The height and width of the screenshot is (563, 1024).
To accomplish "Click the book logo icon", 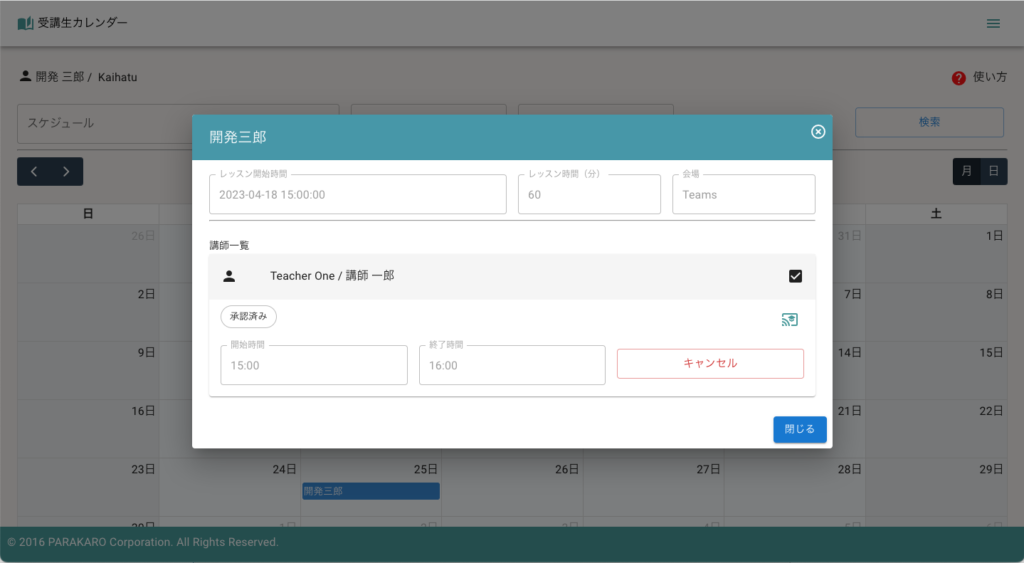I will point(25,23).
